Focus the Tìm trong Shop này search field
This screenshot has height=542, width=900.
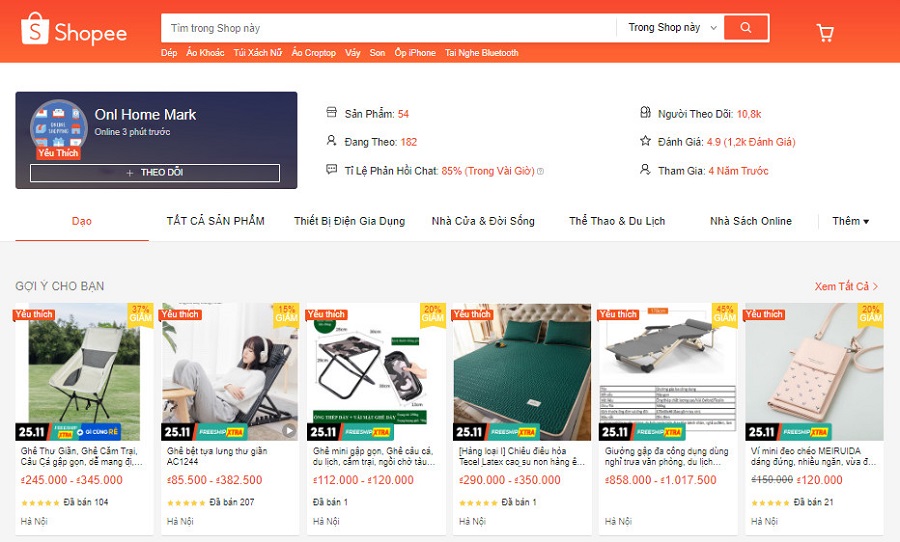389,28
